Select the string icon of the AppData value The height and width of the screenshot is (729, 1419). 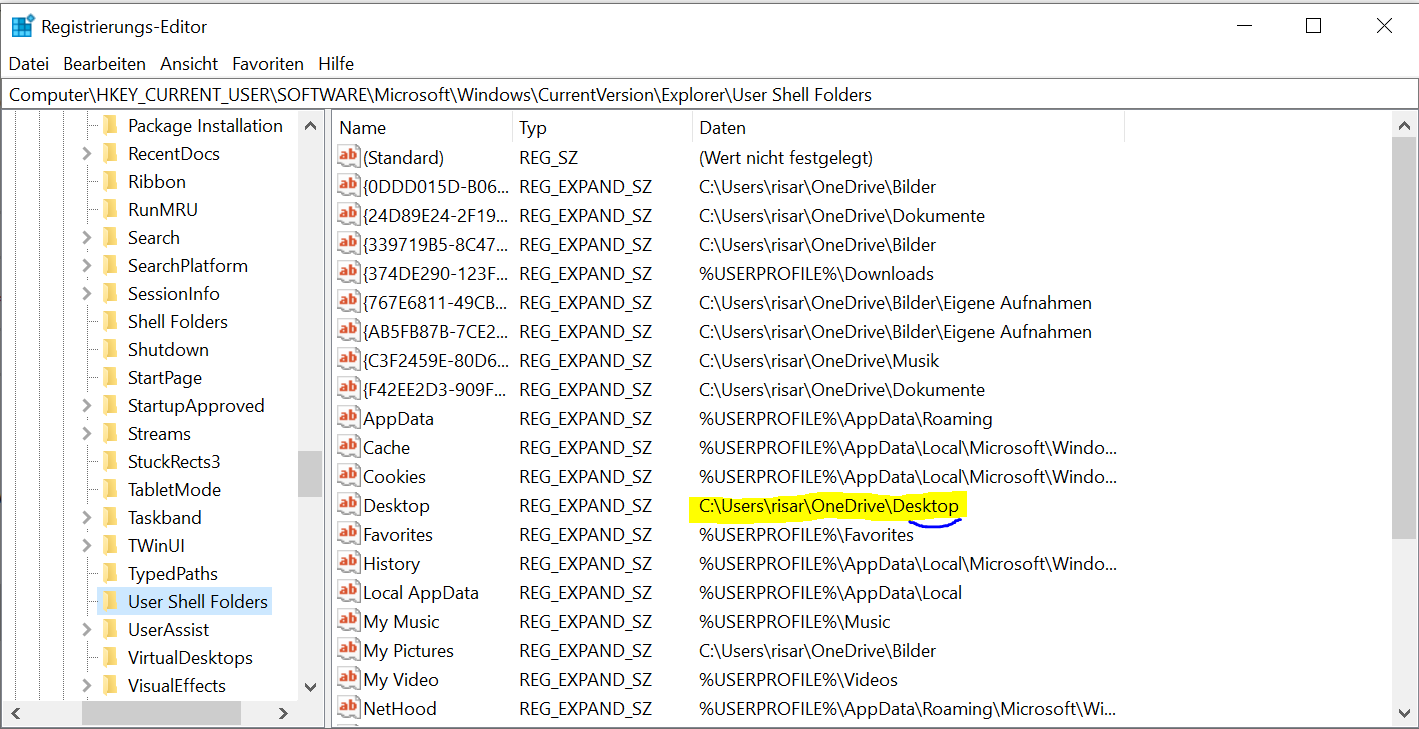point(348,418)
